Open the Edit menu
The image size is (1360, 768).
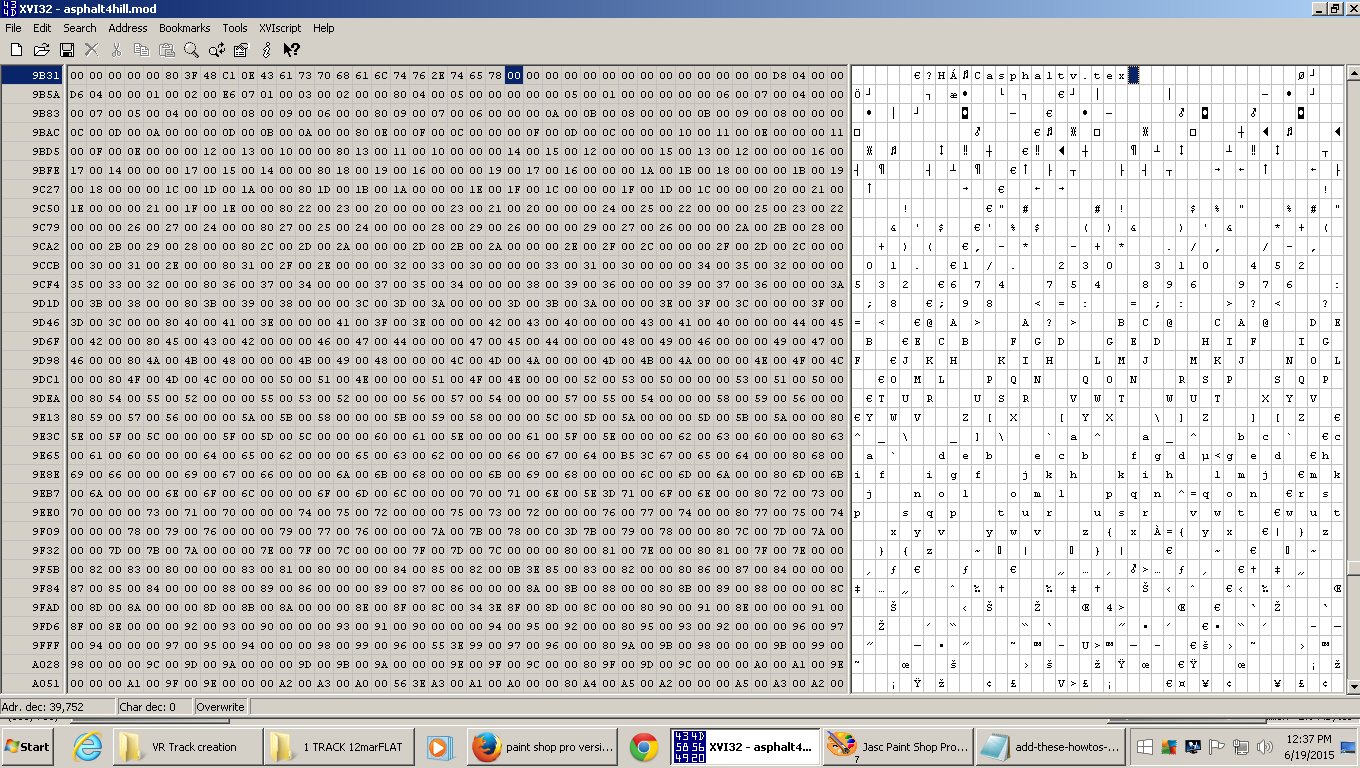(x=42, y=28)
